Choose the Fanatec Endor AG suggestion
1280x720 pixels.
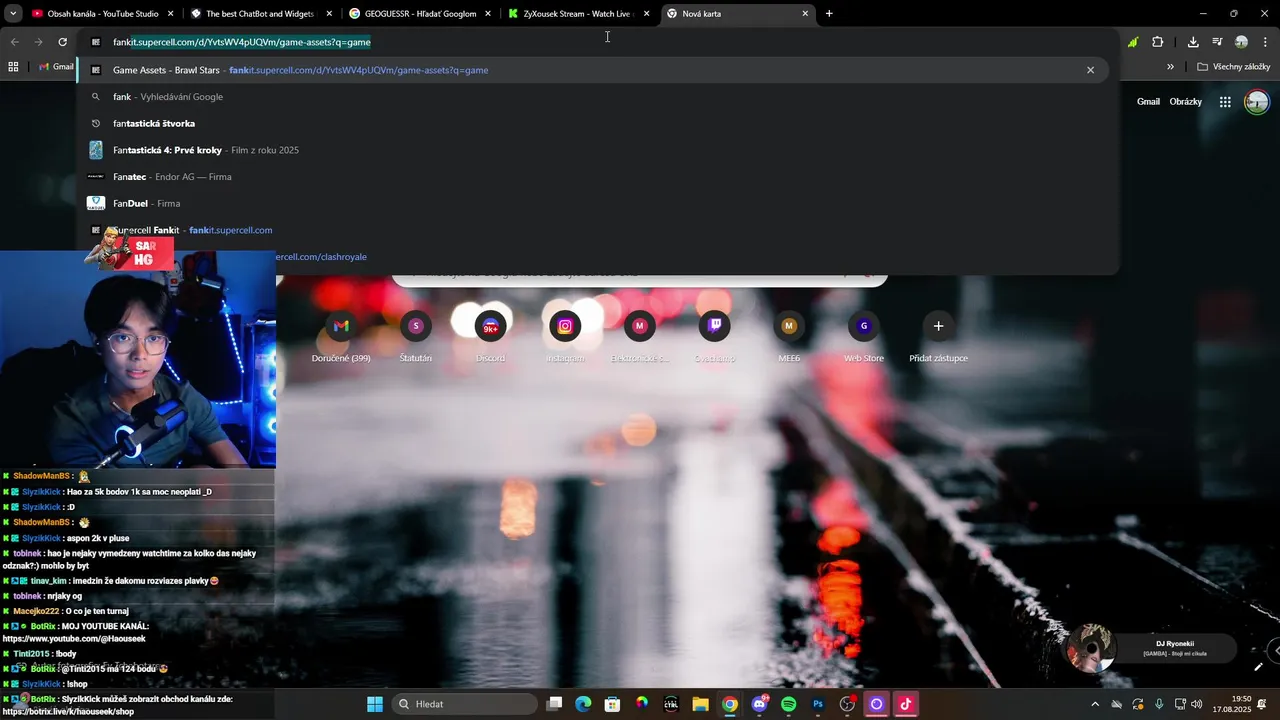595,176
